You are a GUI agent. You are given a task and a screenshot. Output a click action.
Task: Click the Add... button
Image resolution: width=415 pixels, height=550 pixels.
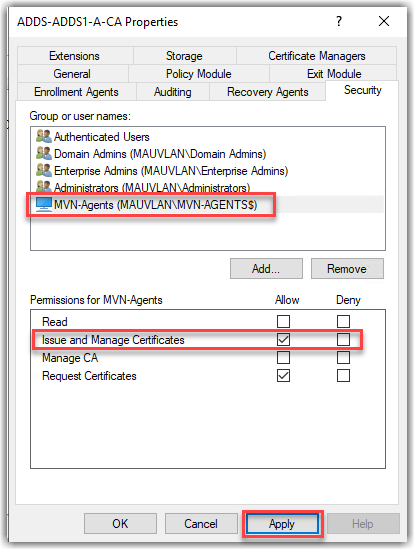(266, 269)
